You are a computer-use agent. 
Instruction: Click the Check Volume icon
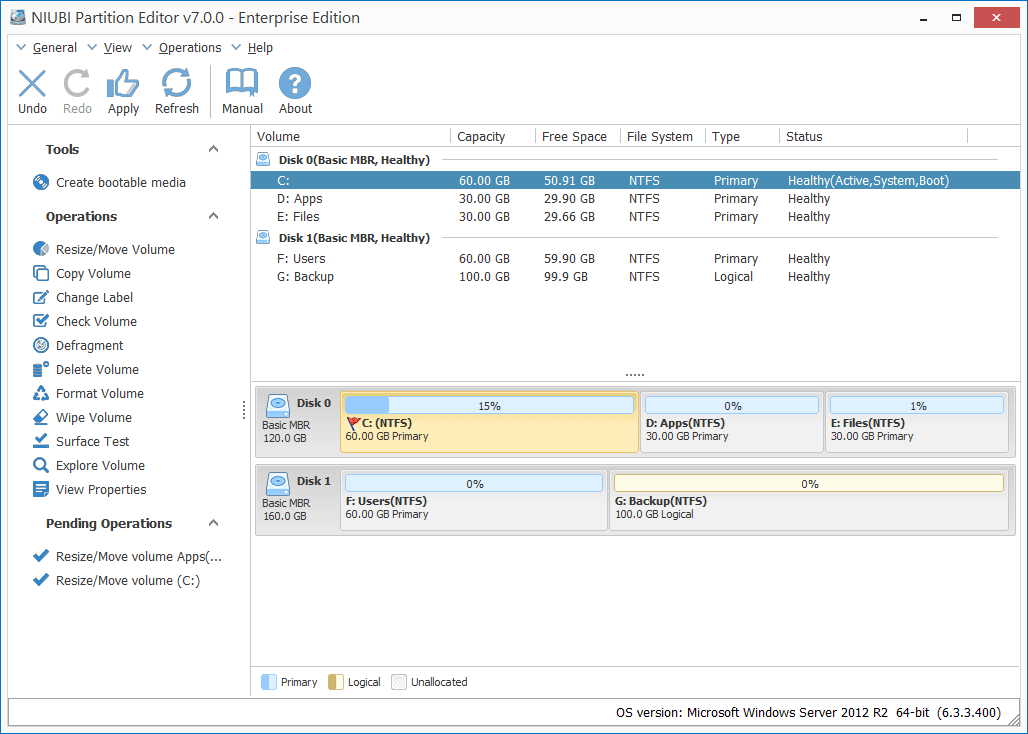(x=41, y=321)
